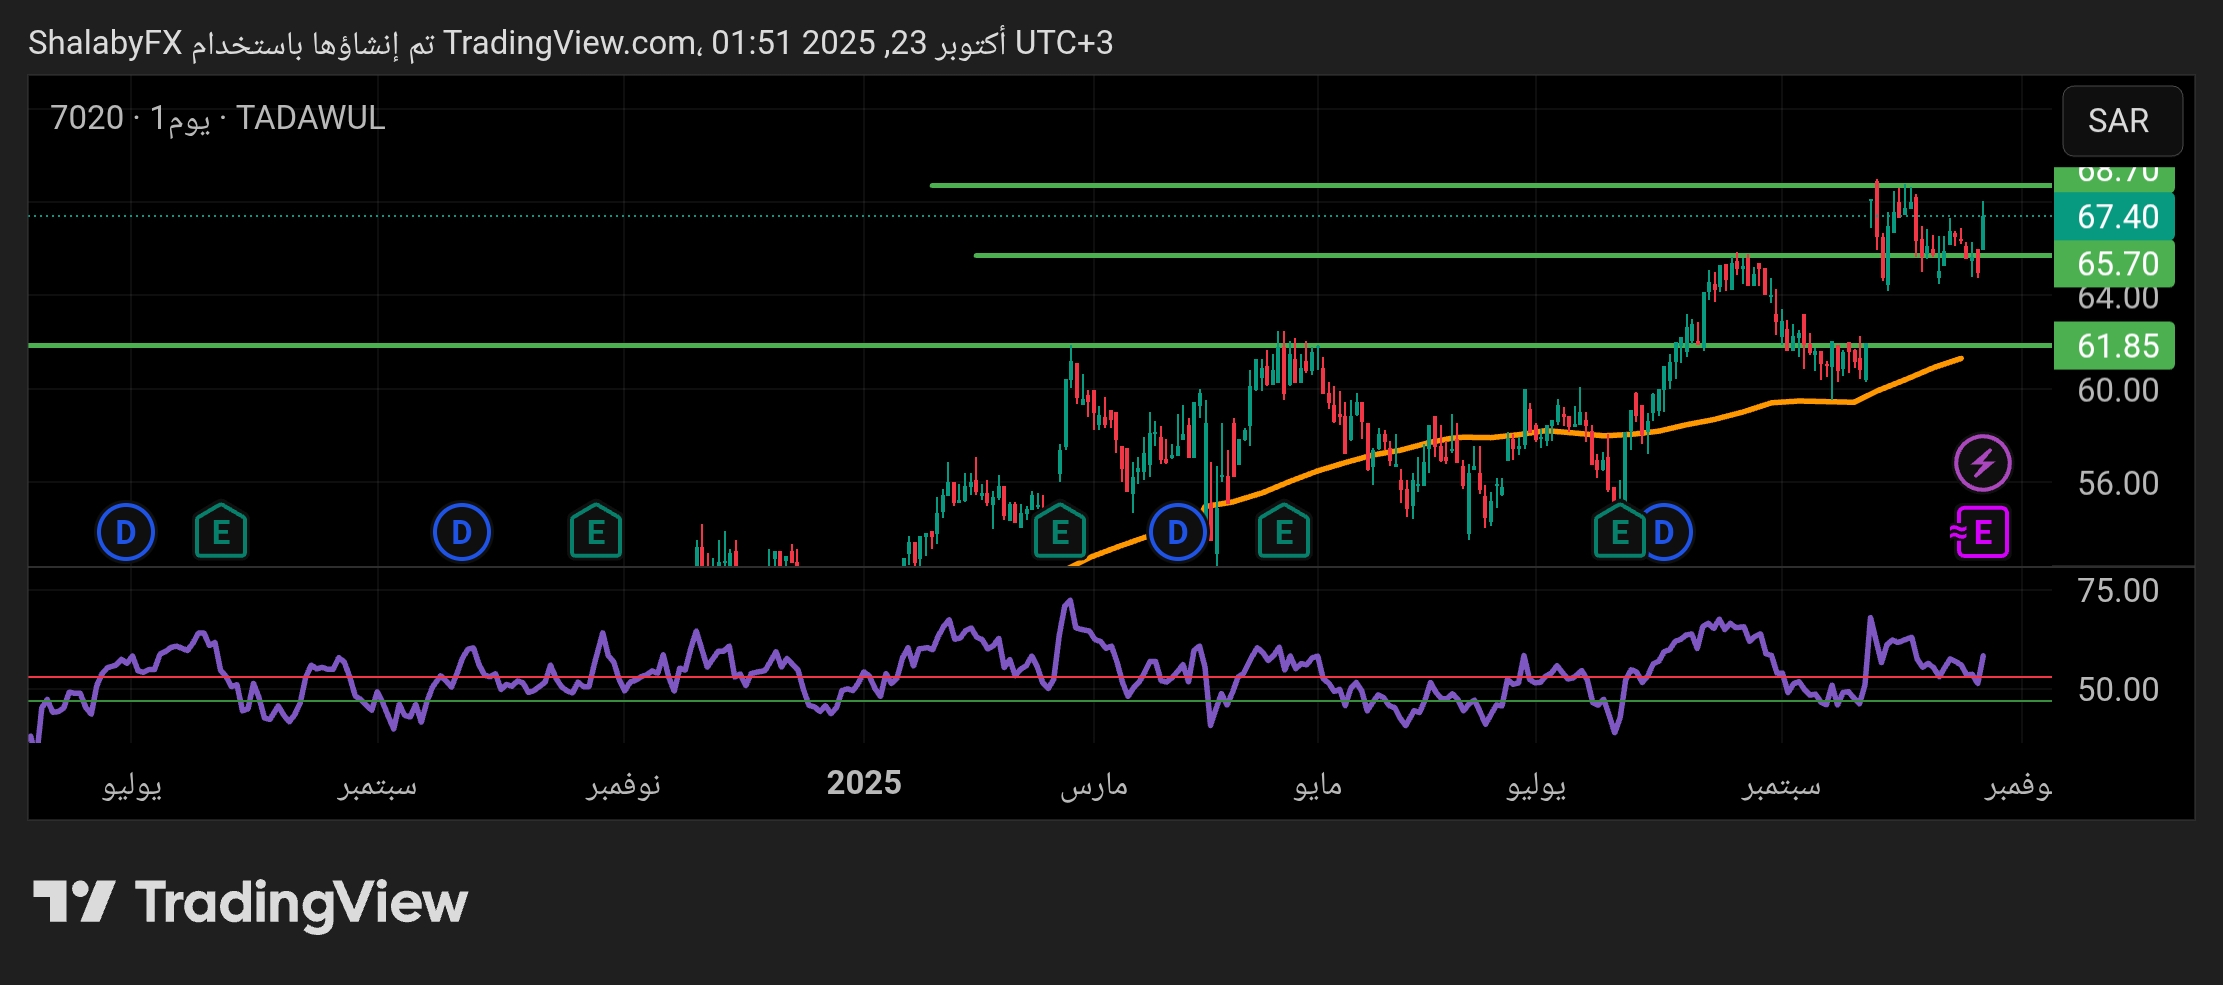The width and height of the screenshot is (2223, 985).
Task: Open the SAR currency selector
Action: tap(2121, 121)
